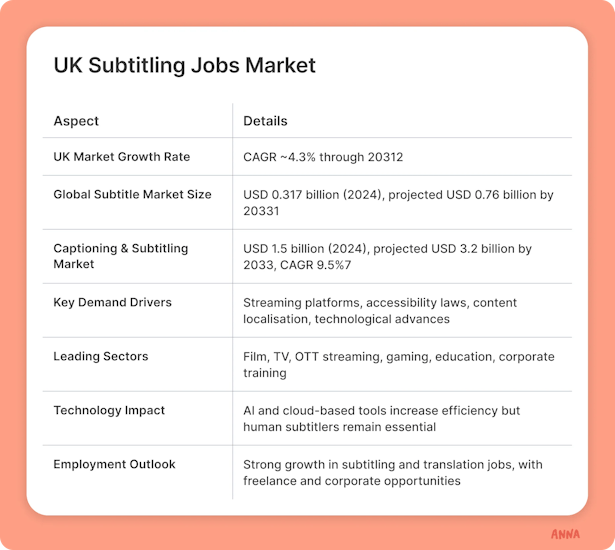Screen dimensions: 615x550
Task: Click the CAGR ~4.3% through 2031 text
Action: pyautogui.click(x=323, y=157)
